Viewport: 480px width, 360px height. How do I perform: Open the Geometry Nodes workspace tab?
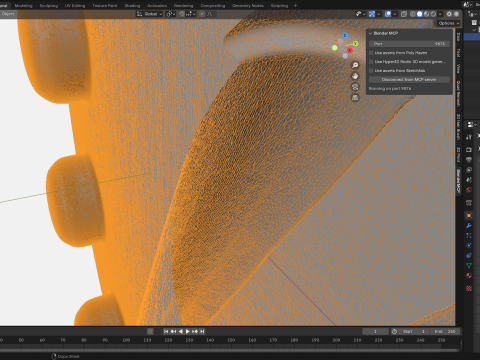pyautogui.click(x=248, y=6)
